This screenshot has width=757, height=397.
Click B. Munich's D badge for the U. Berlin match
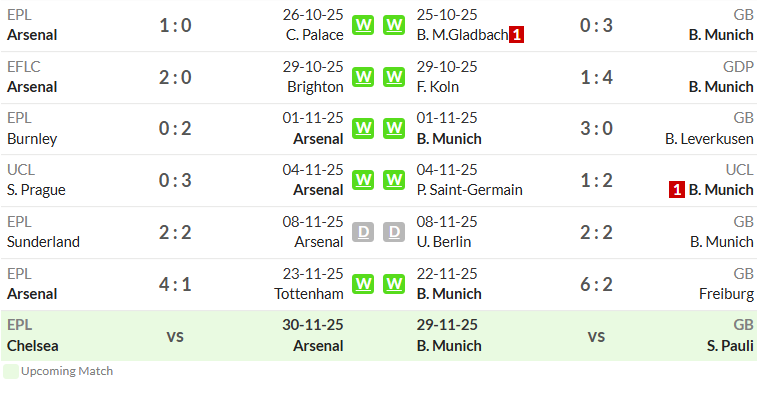(394, 232)
